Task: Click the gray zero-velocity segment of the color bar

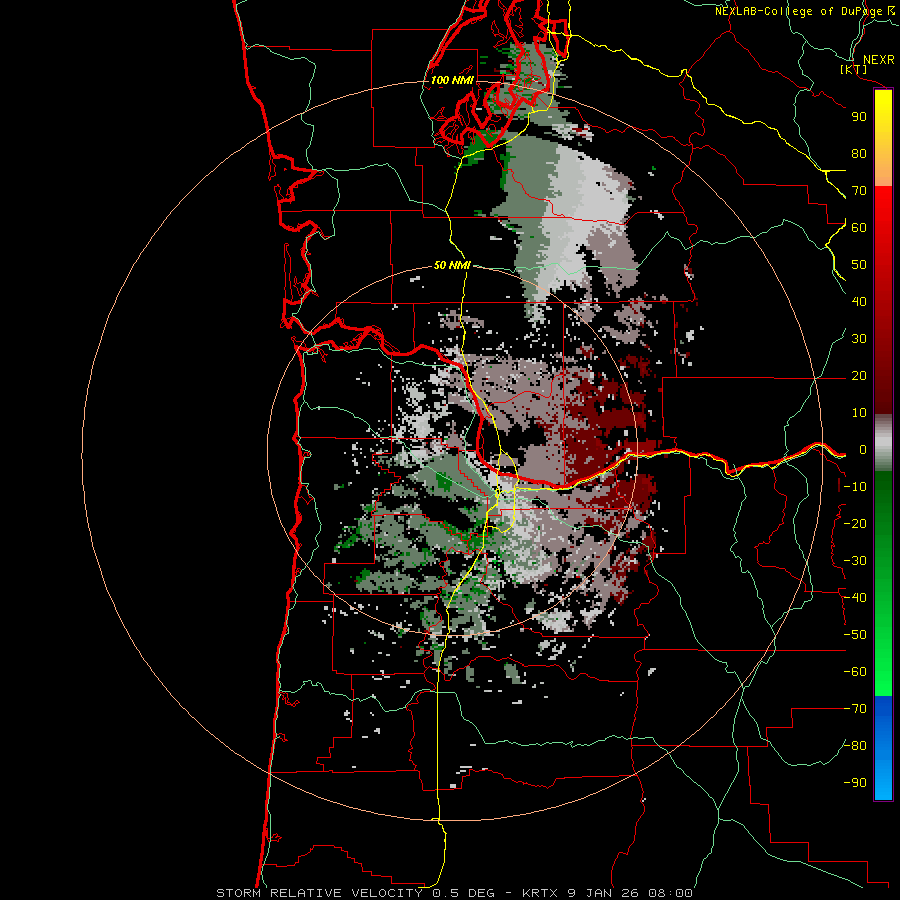Action: (883, 443)
